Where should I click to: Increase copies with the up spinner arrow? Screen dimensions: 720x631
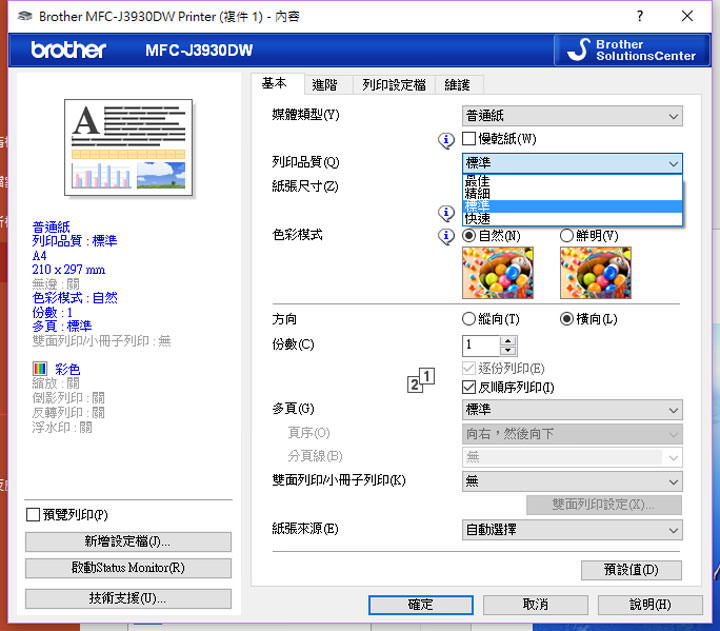click(x=508, y=341)
